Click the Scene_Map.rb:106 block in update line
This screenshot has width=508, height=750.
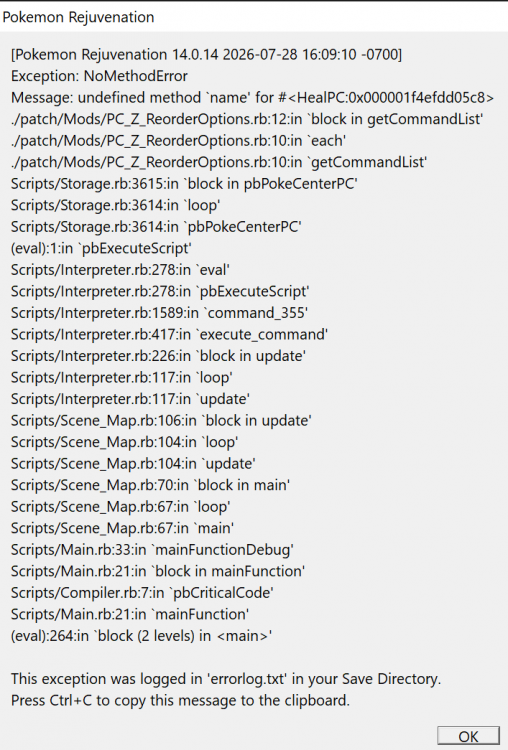pos(162,420)
